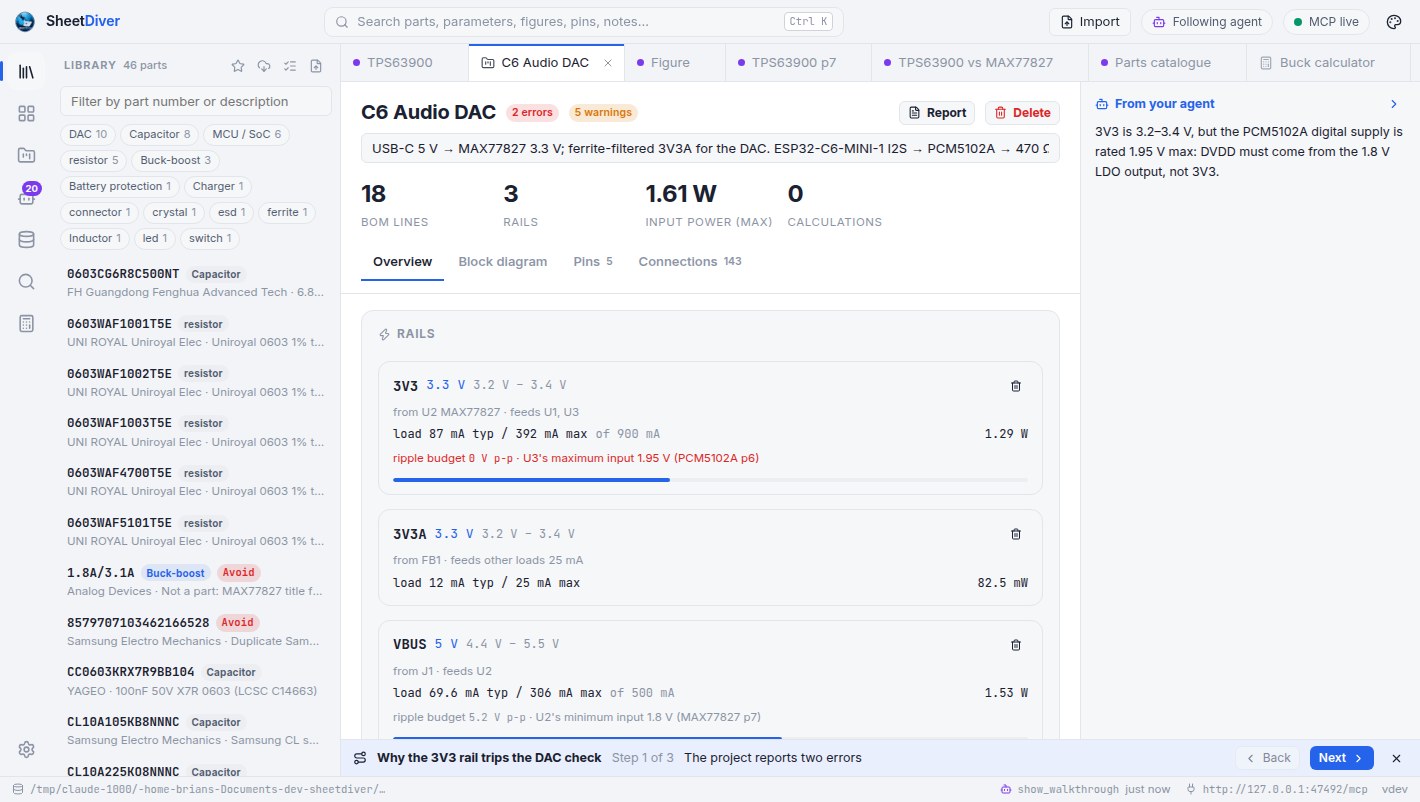Screen dimensions: 1420x802
Task: Click the 2 errors badge
Action: (x=533, y=113)
